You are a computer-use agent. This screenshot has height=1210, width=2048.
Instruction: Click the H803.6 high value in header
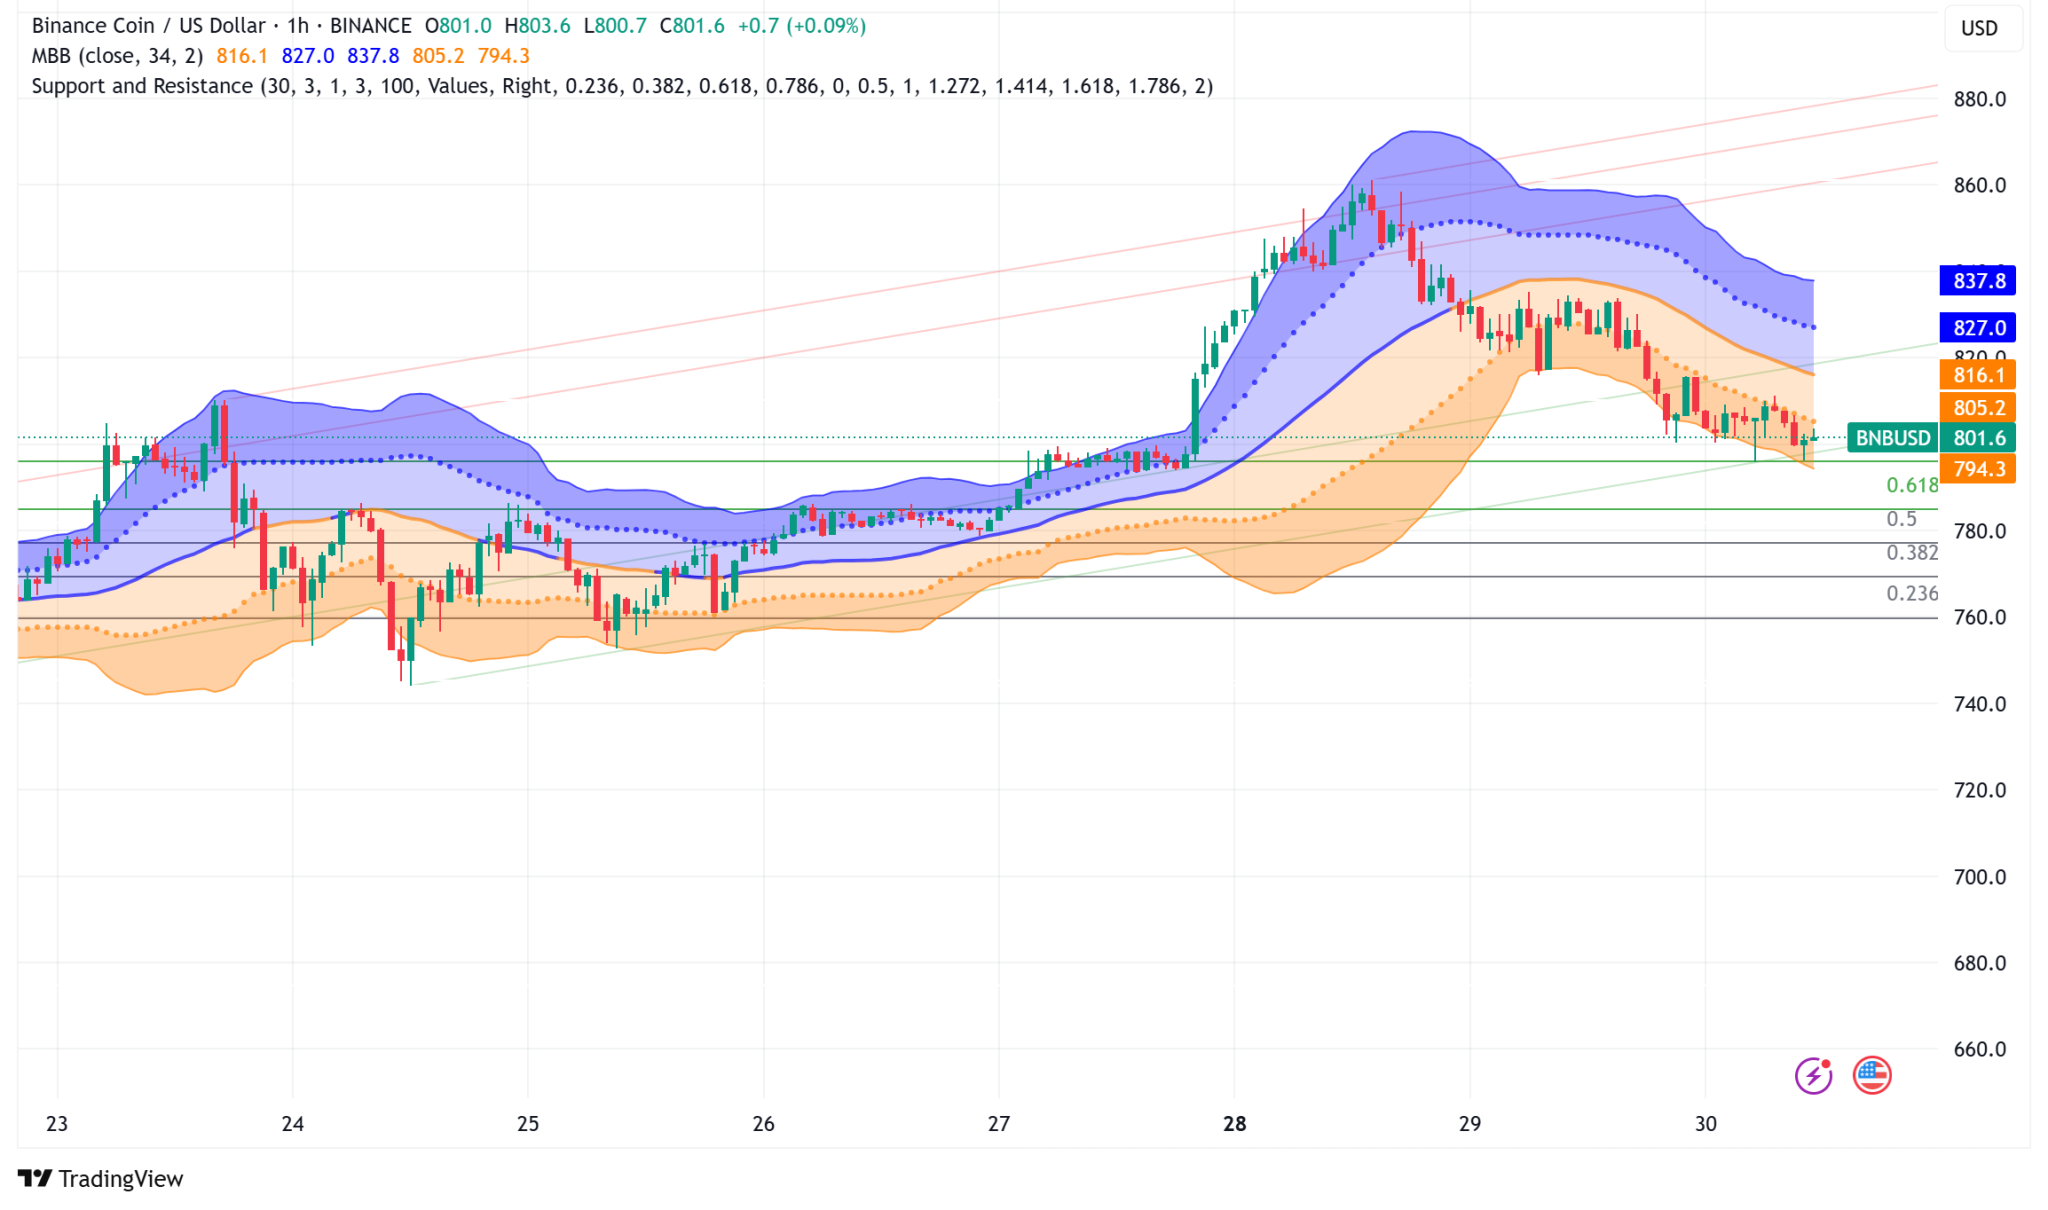[x=537, y=26]
